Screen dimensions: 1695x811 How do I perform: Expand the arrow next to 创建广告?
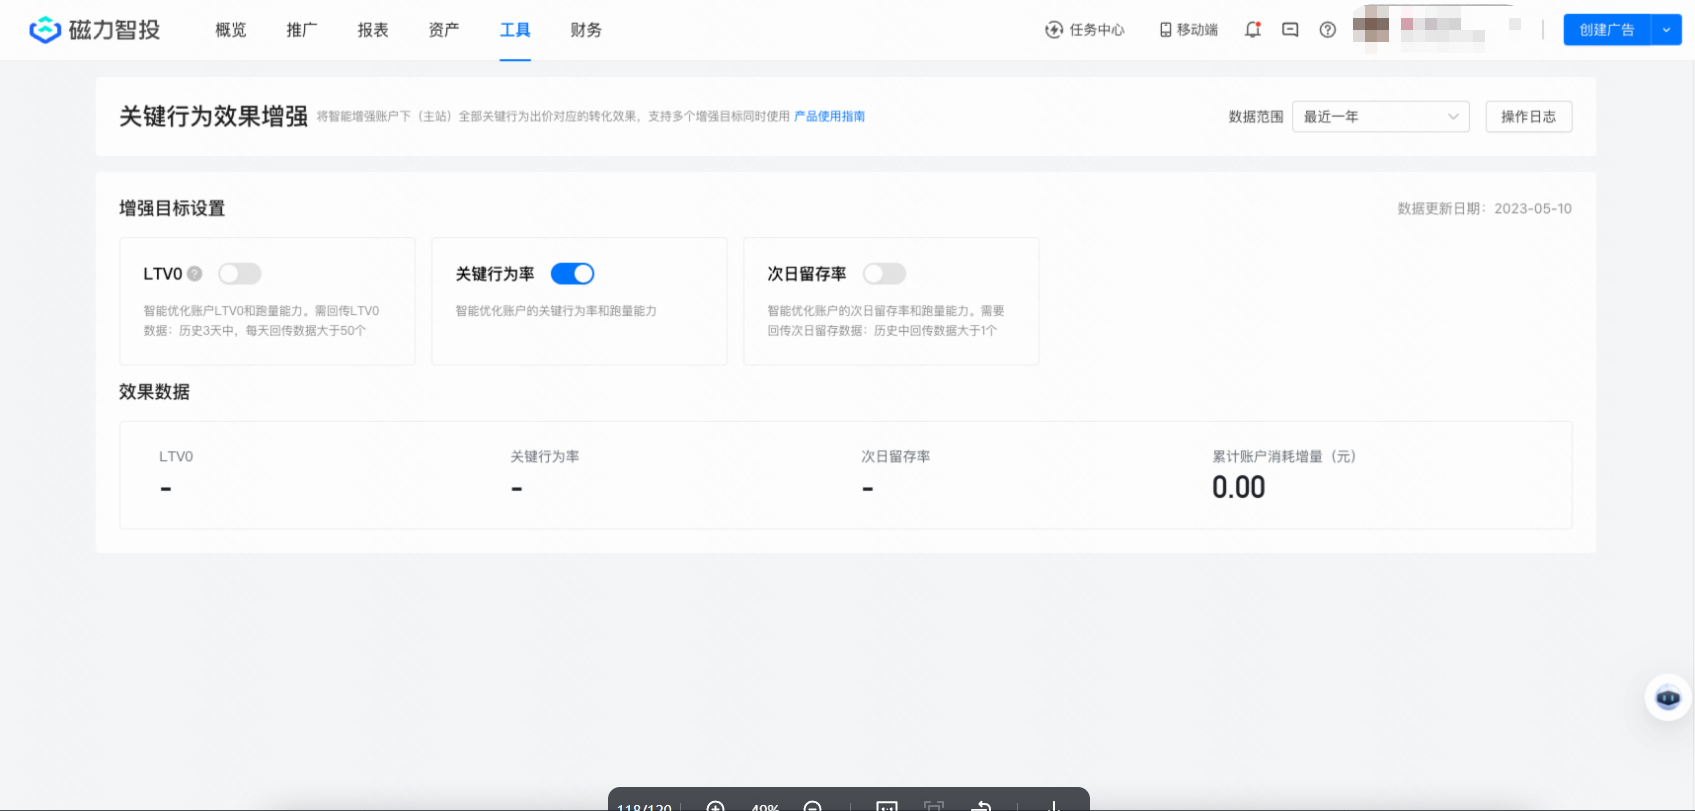(1667, 30)
